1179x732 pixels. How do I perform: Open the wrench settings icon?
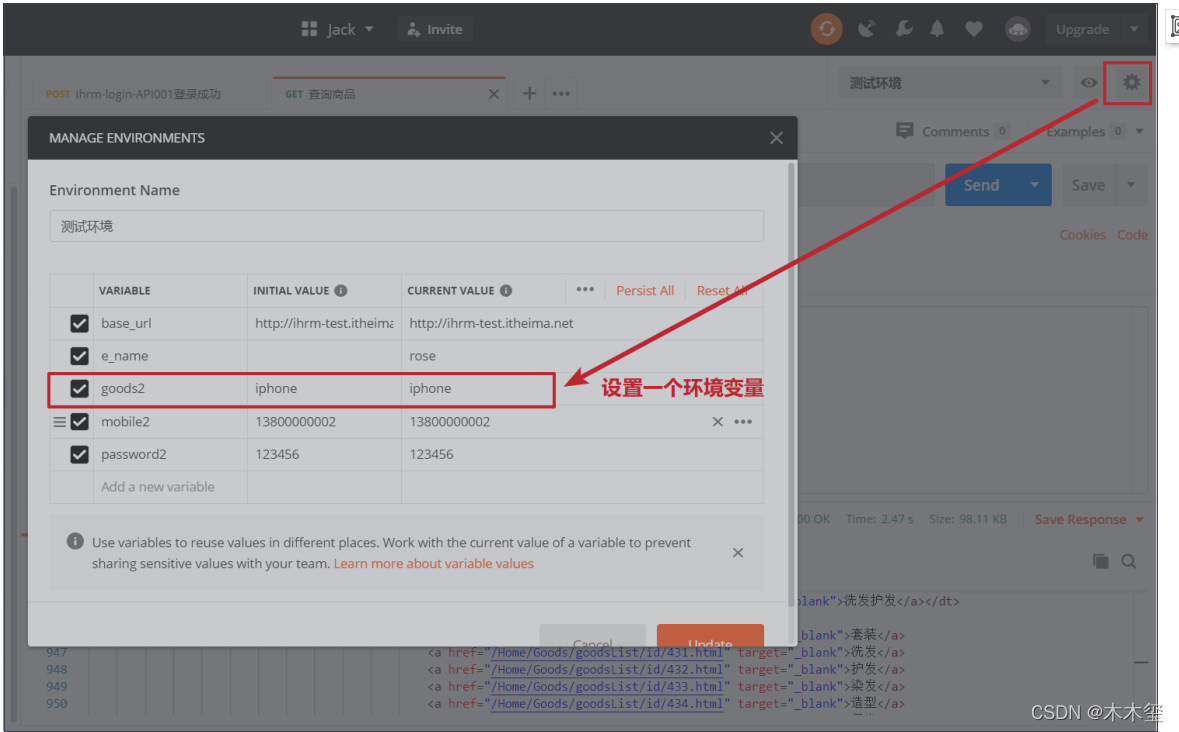click(x=904, y=29)
